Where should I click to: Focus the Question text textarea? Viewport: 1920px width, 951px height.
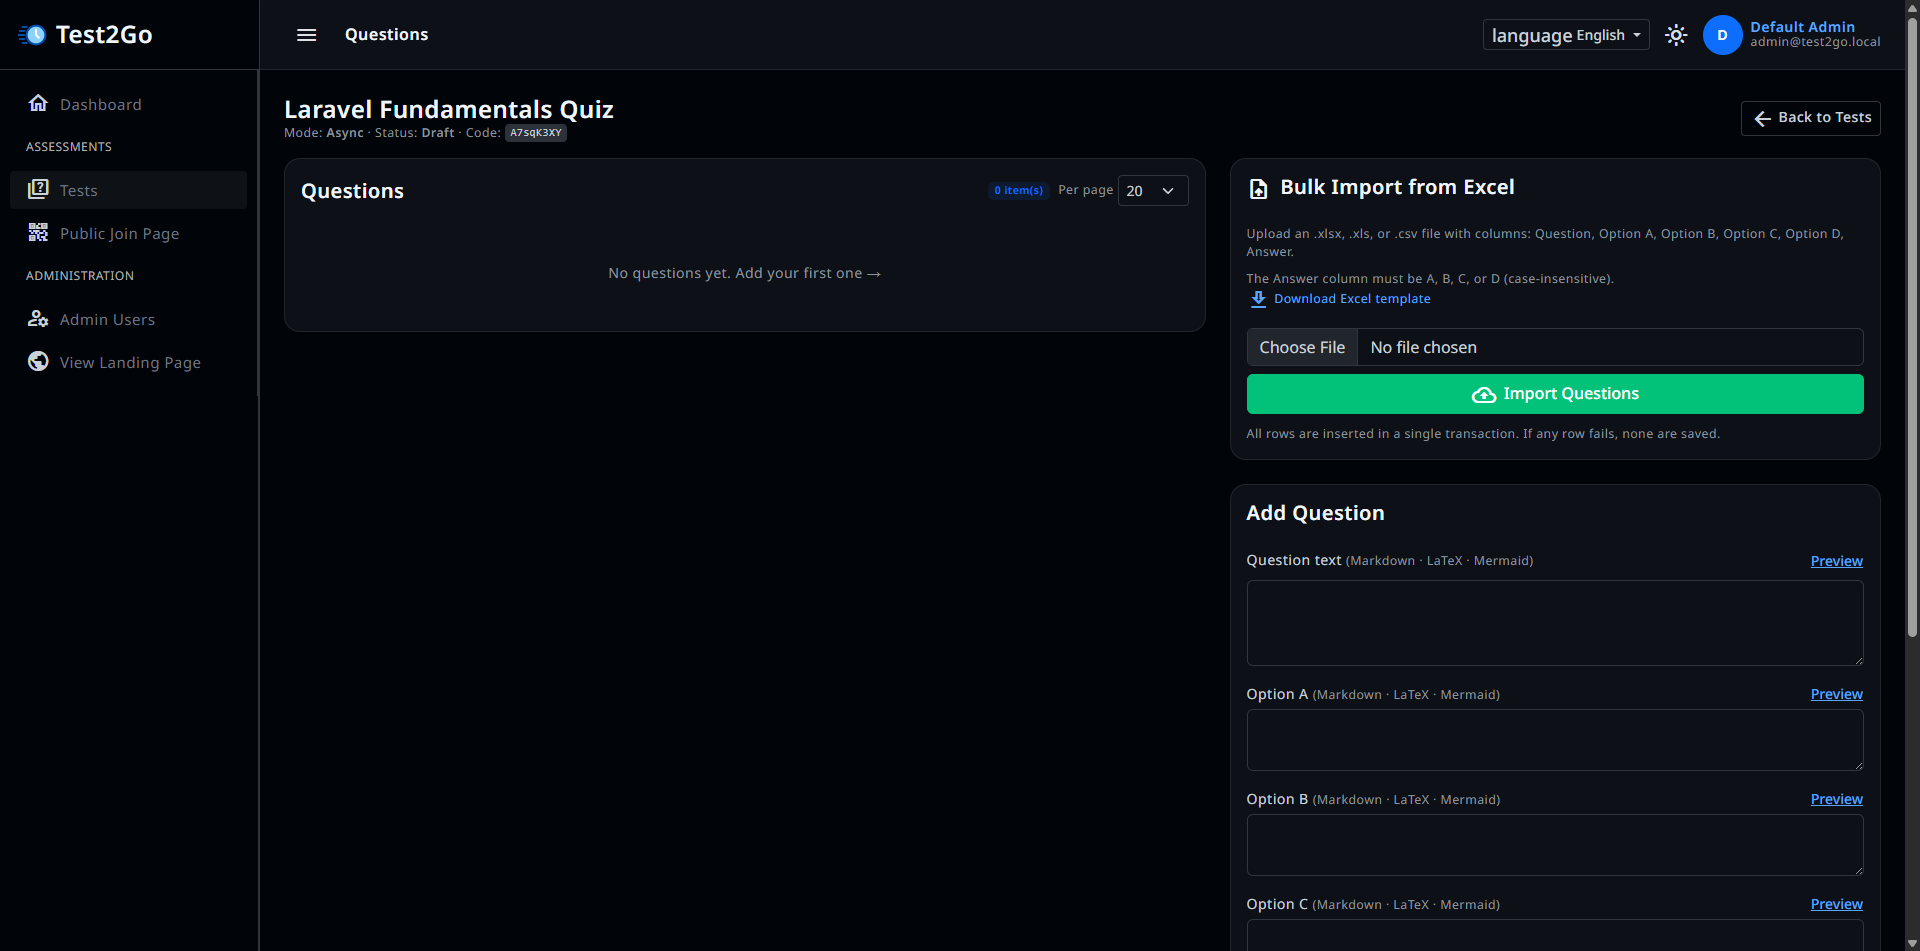point(1555,623)
